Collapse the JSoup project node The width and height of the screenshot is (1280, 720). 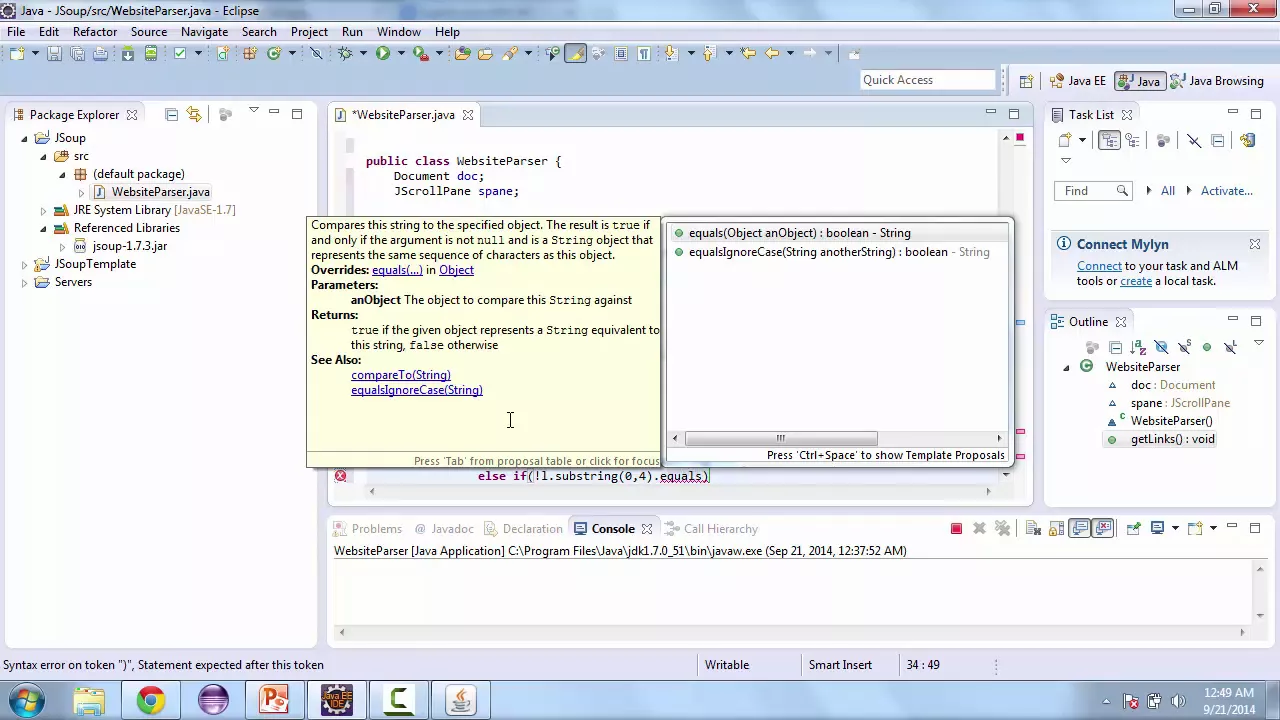[x=24, y=138]
